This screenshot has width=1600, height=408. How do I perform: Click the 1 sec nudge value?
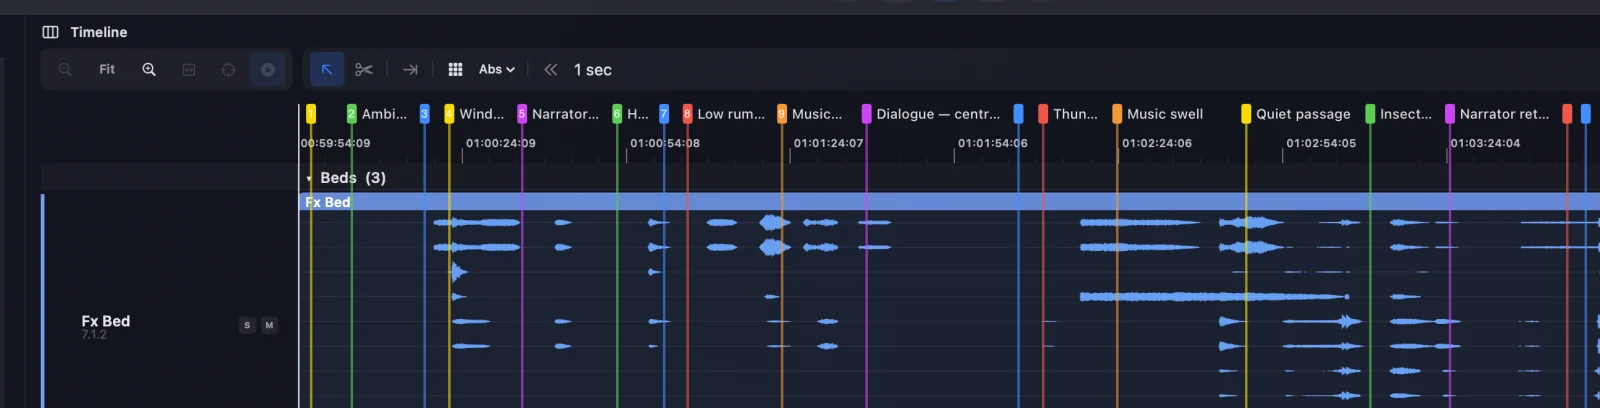coord(593,70)
